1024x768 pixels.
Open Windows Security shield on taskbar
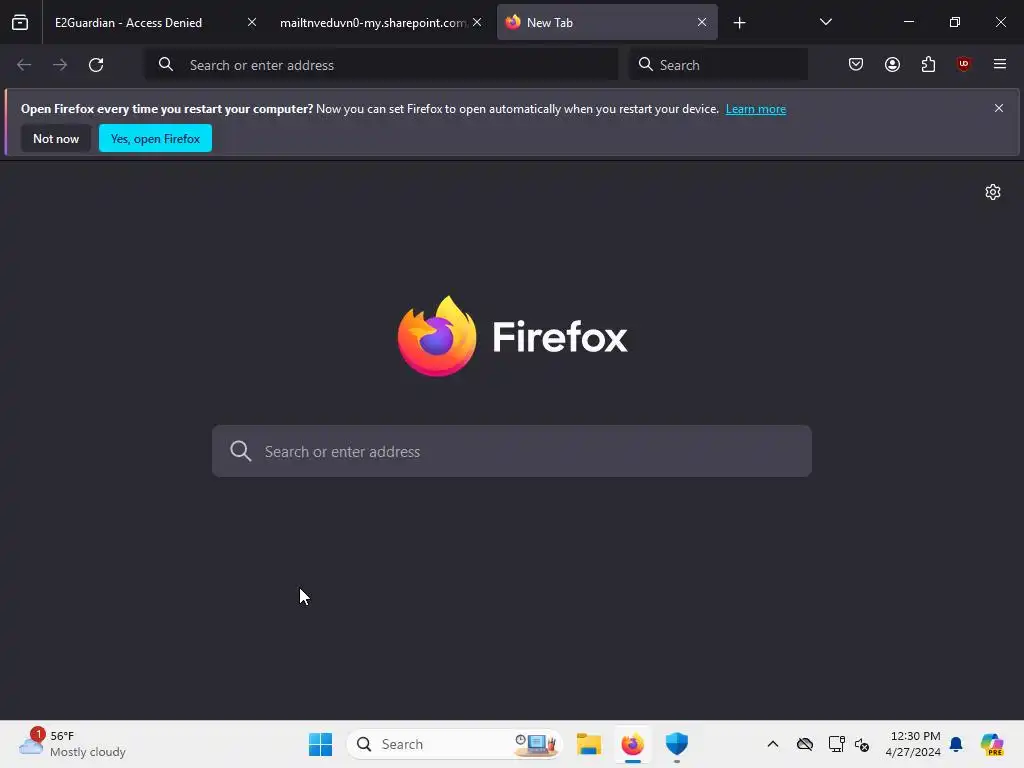pos(677,744)
